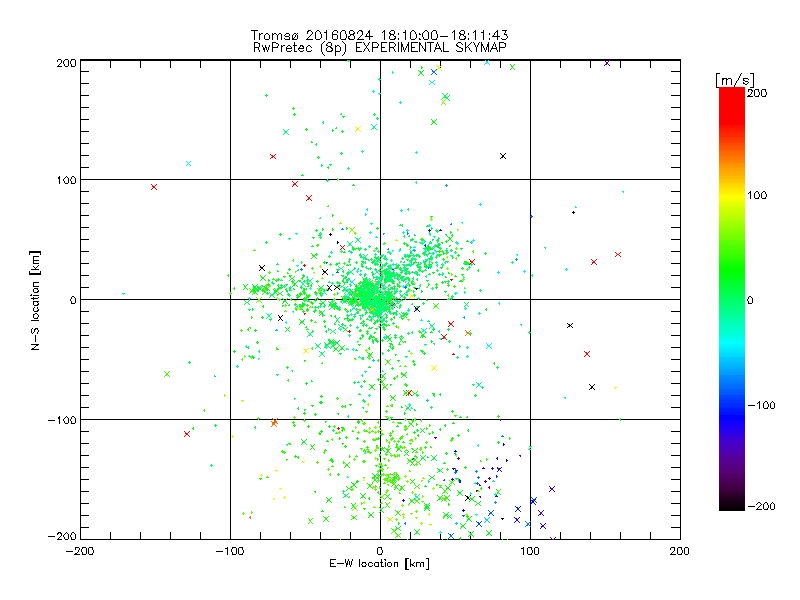Image resolution: width=800 pixels, height=600 pixels.
Task: Click the "[m/s]" unit label above the colorbar
Action: [735, 80]
